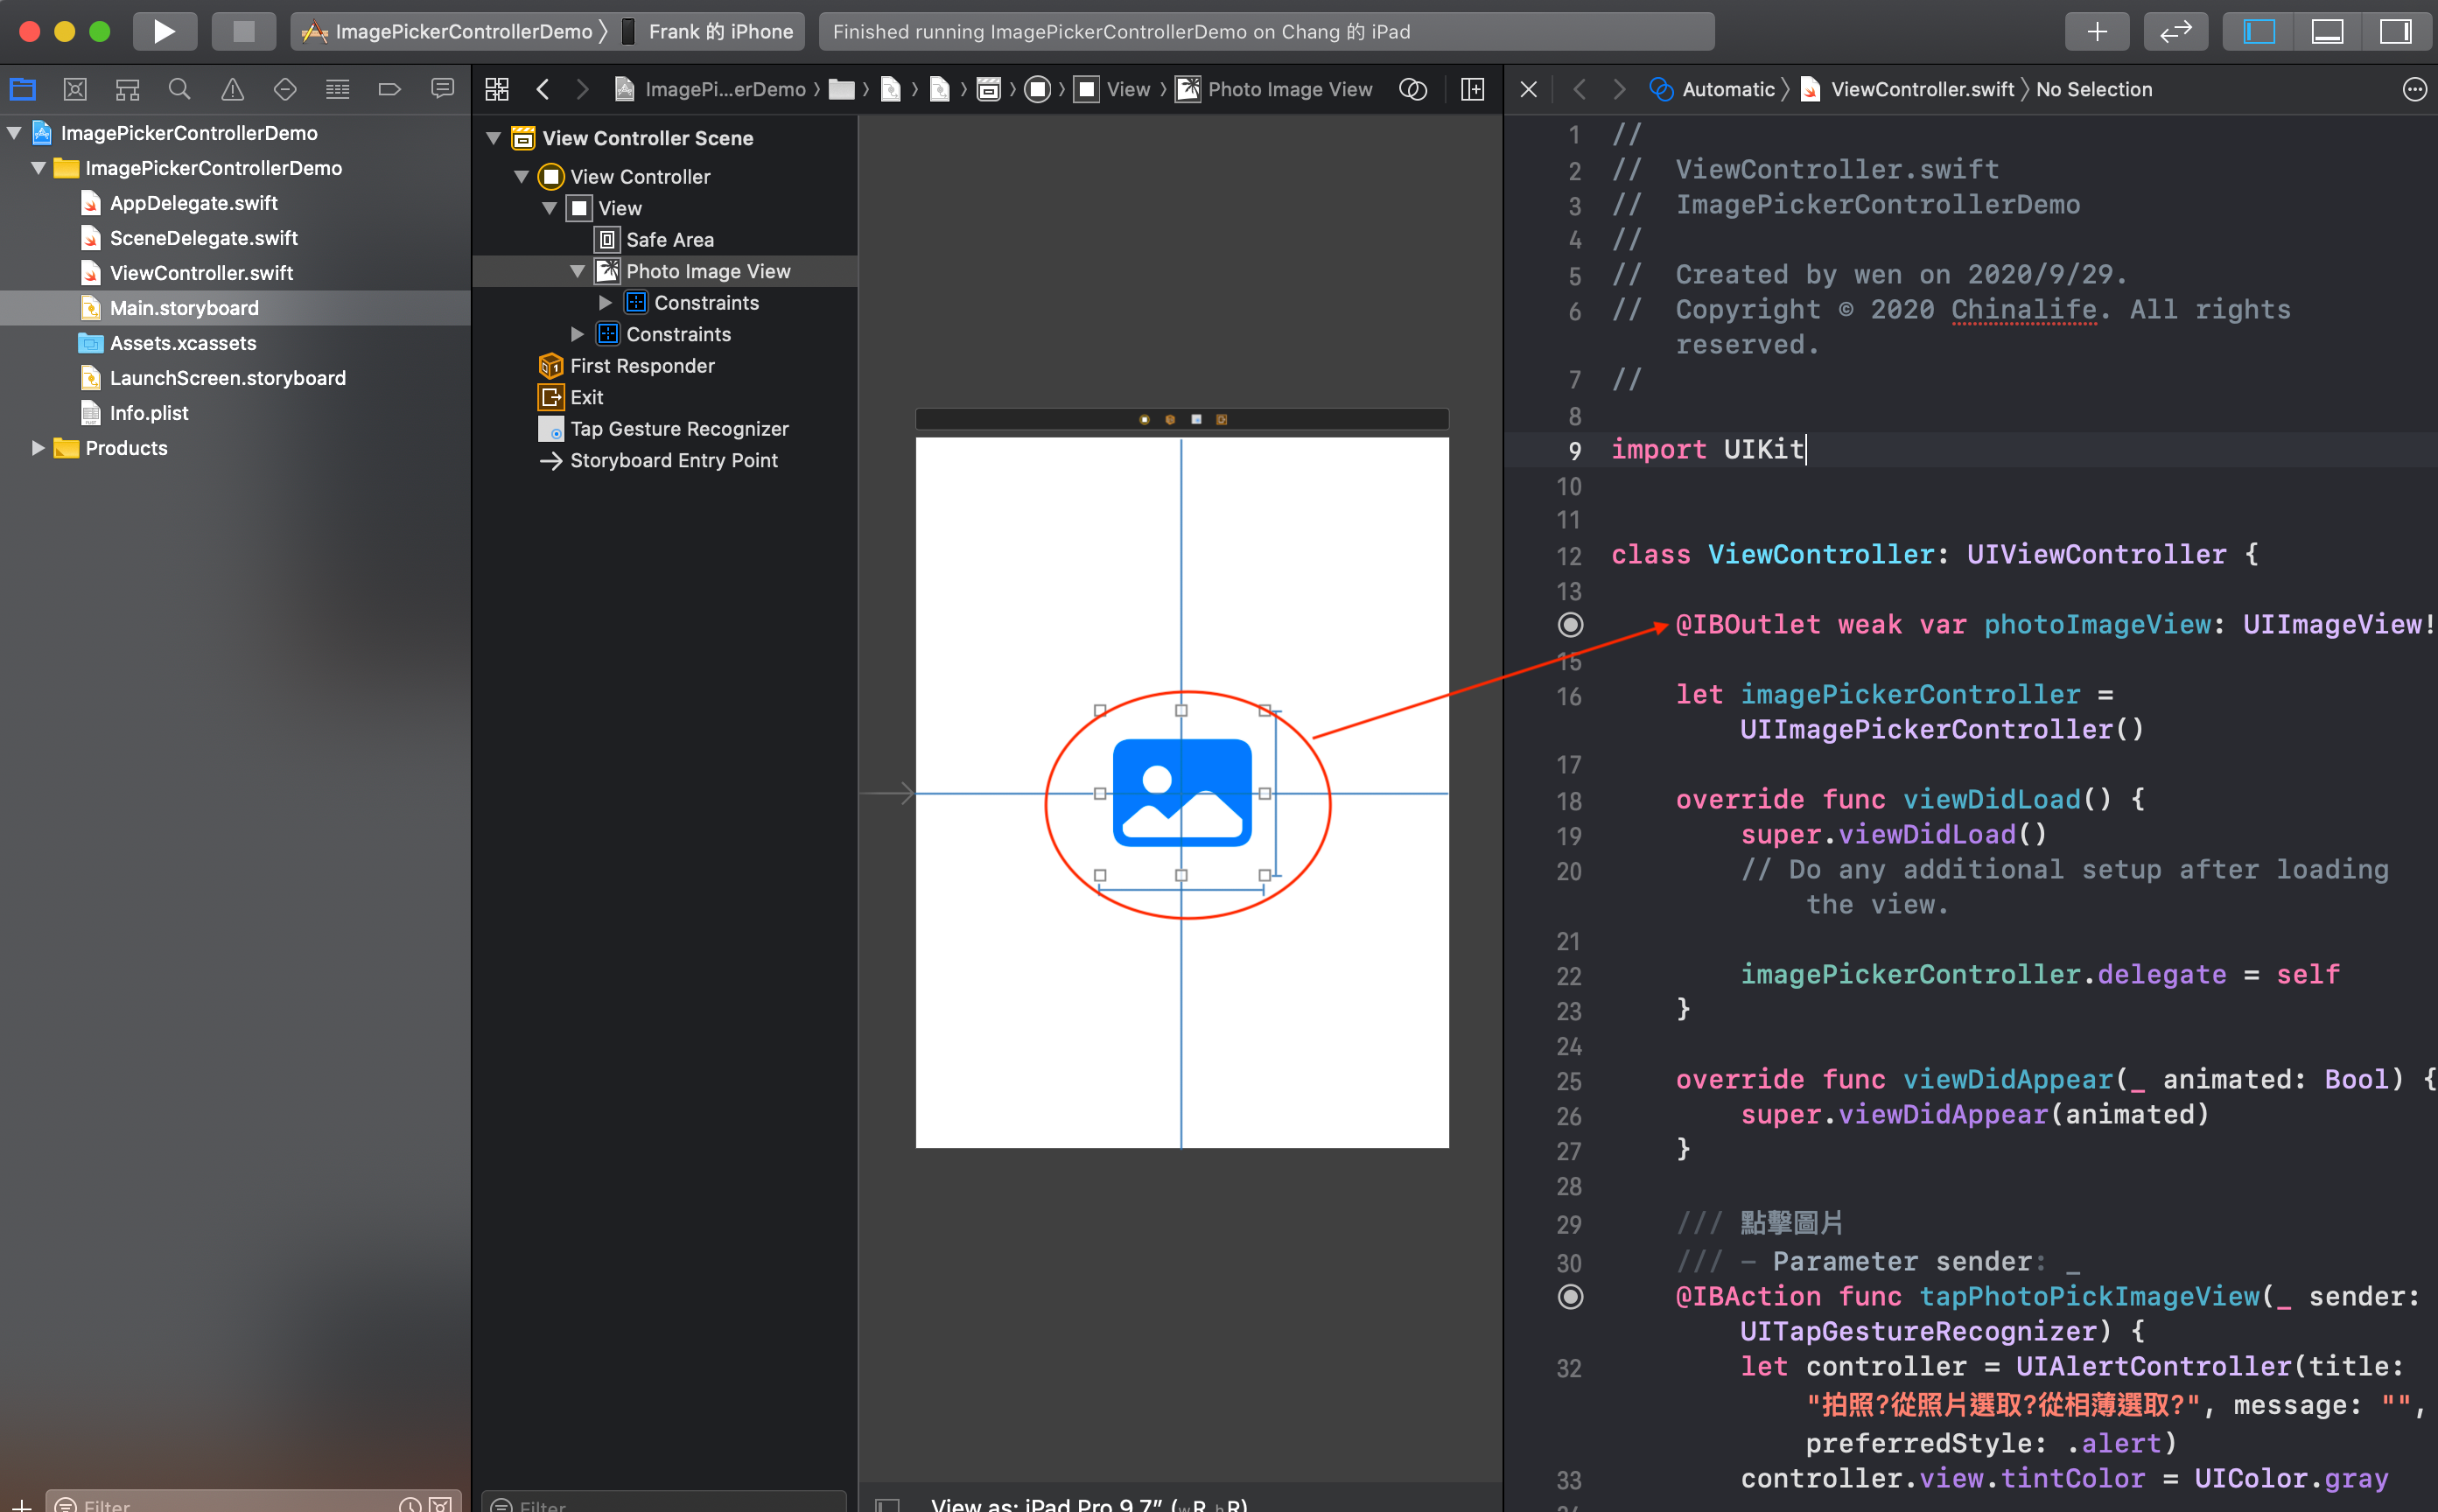Click the photoImageView IBOutlet connection circle
The image size is (2438, 1512).
(x=1570, y=625)
